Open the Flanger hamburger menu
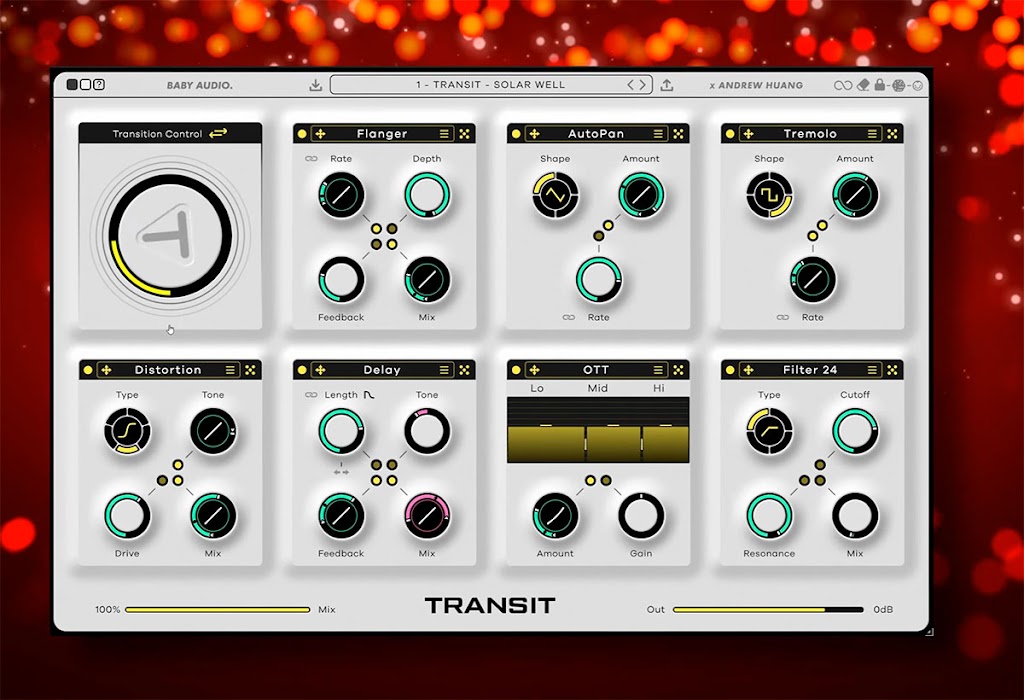Viewport: 1024px width, 700px height. pos(444,134)
